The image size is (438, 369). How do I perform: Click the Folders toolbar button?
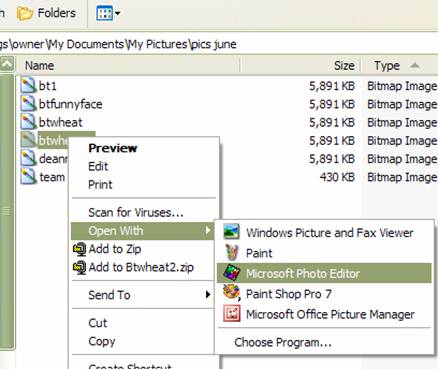(46, 13)
